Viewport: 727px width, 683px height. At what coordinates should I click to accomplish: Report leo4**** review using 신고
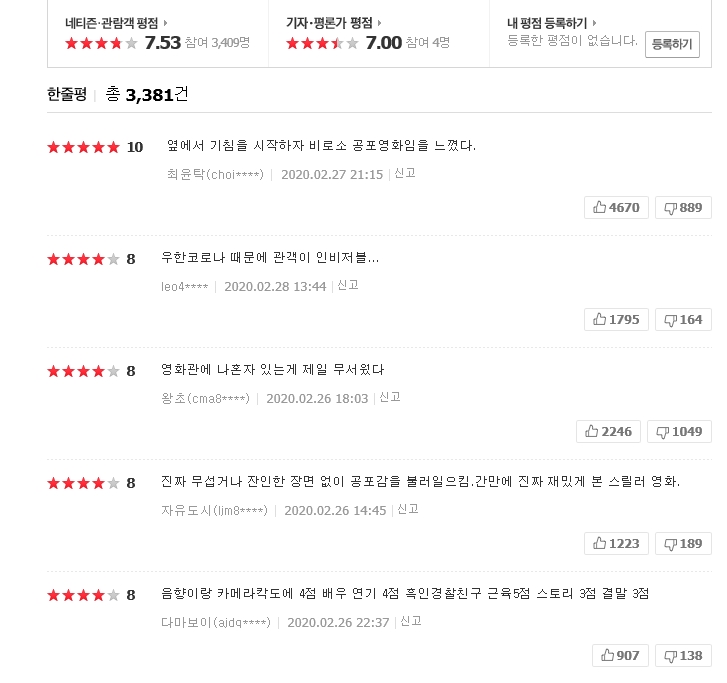click(348, 285)
